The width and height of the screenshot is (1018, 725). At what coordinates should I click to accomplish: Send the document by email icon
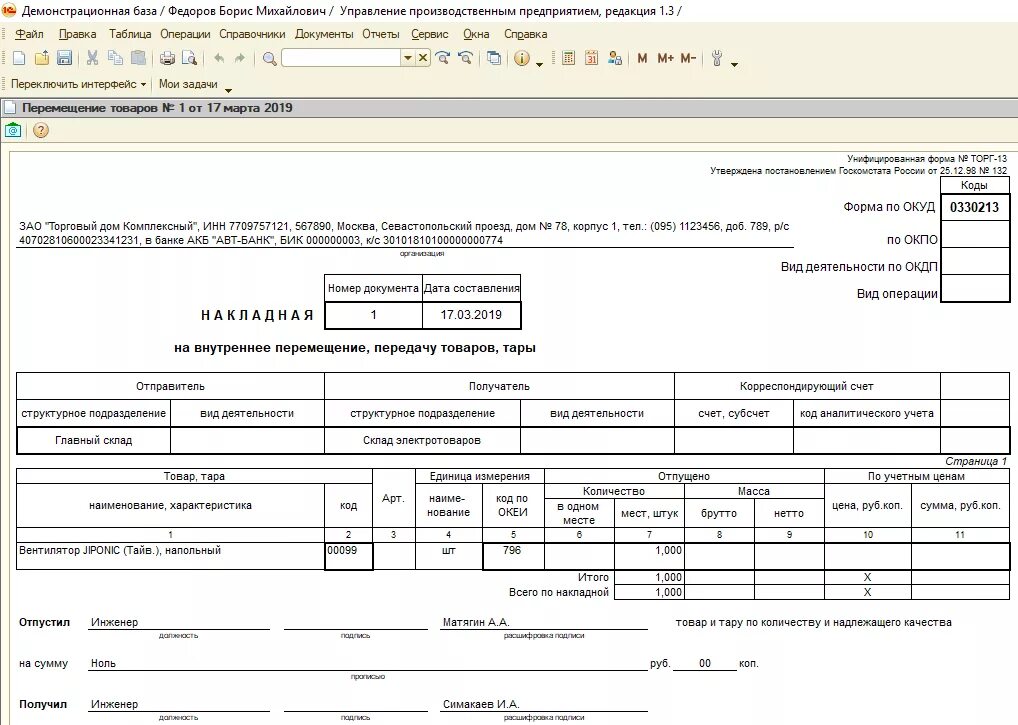click(13, 130)
